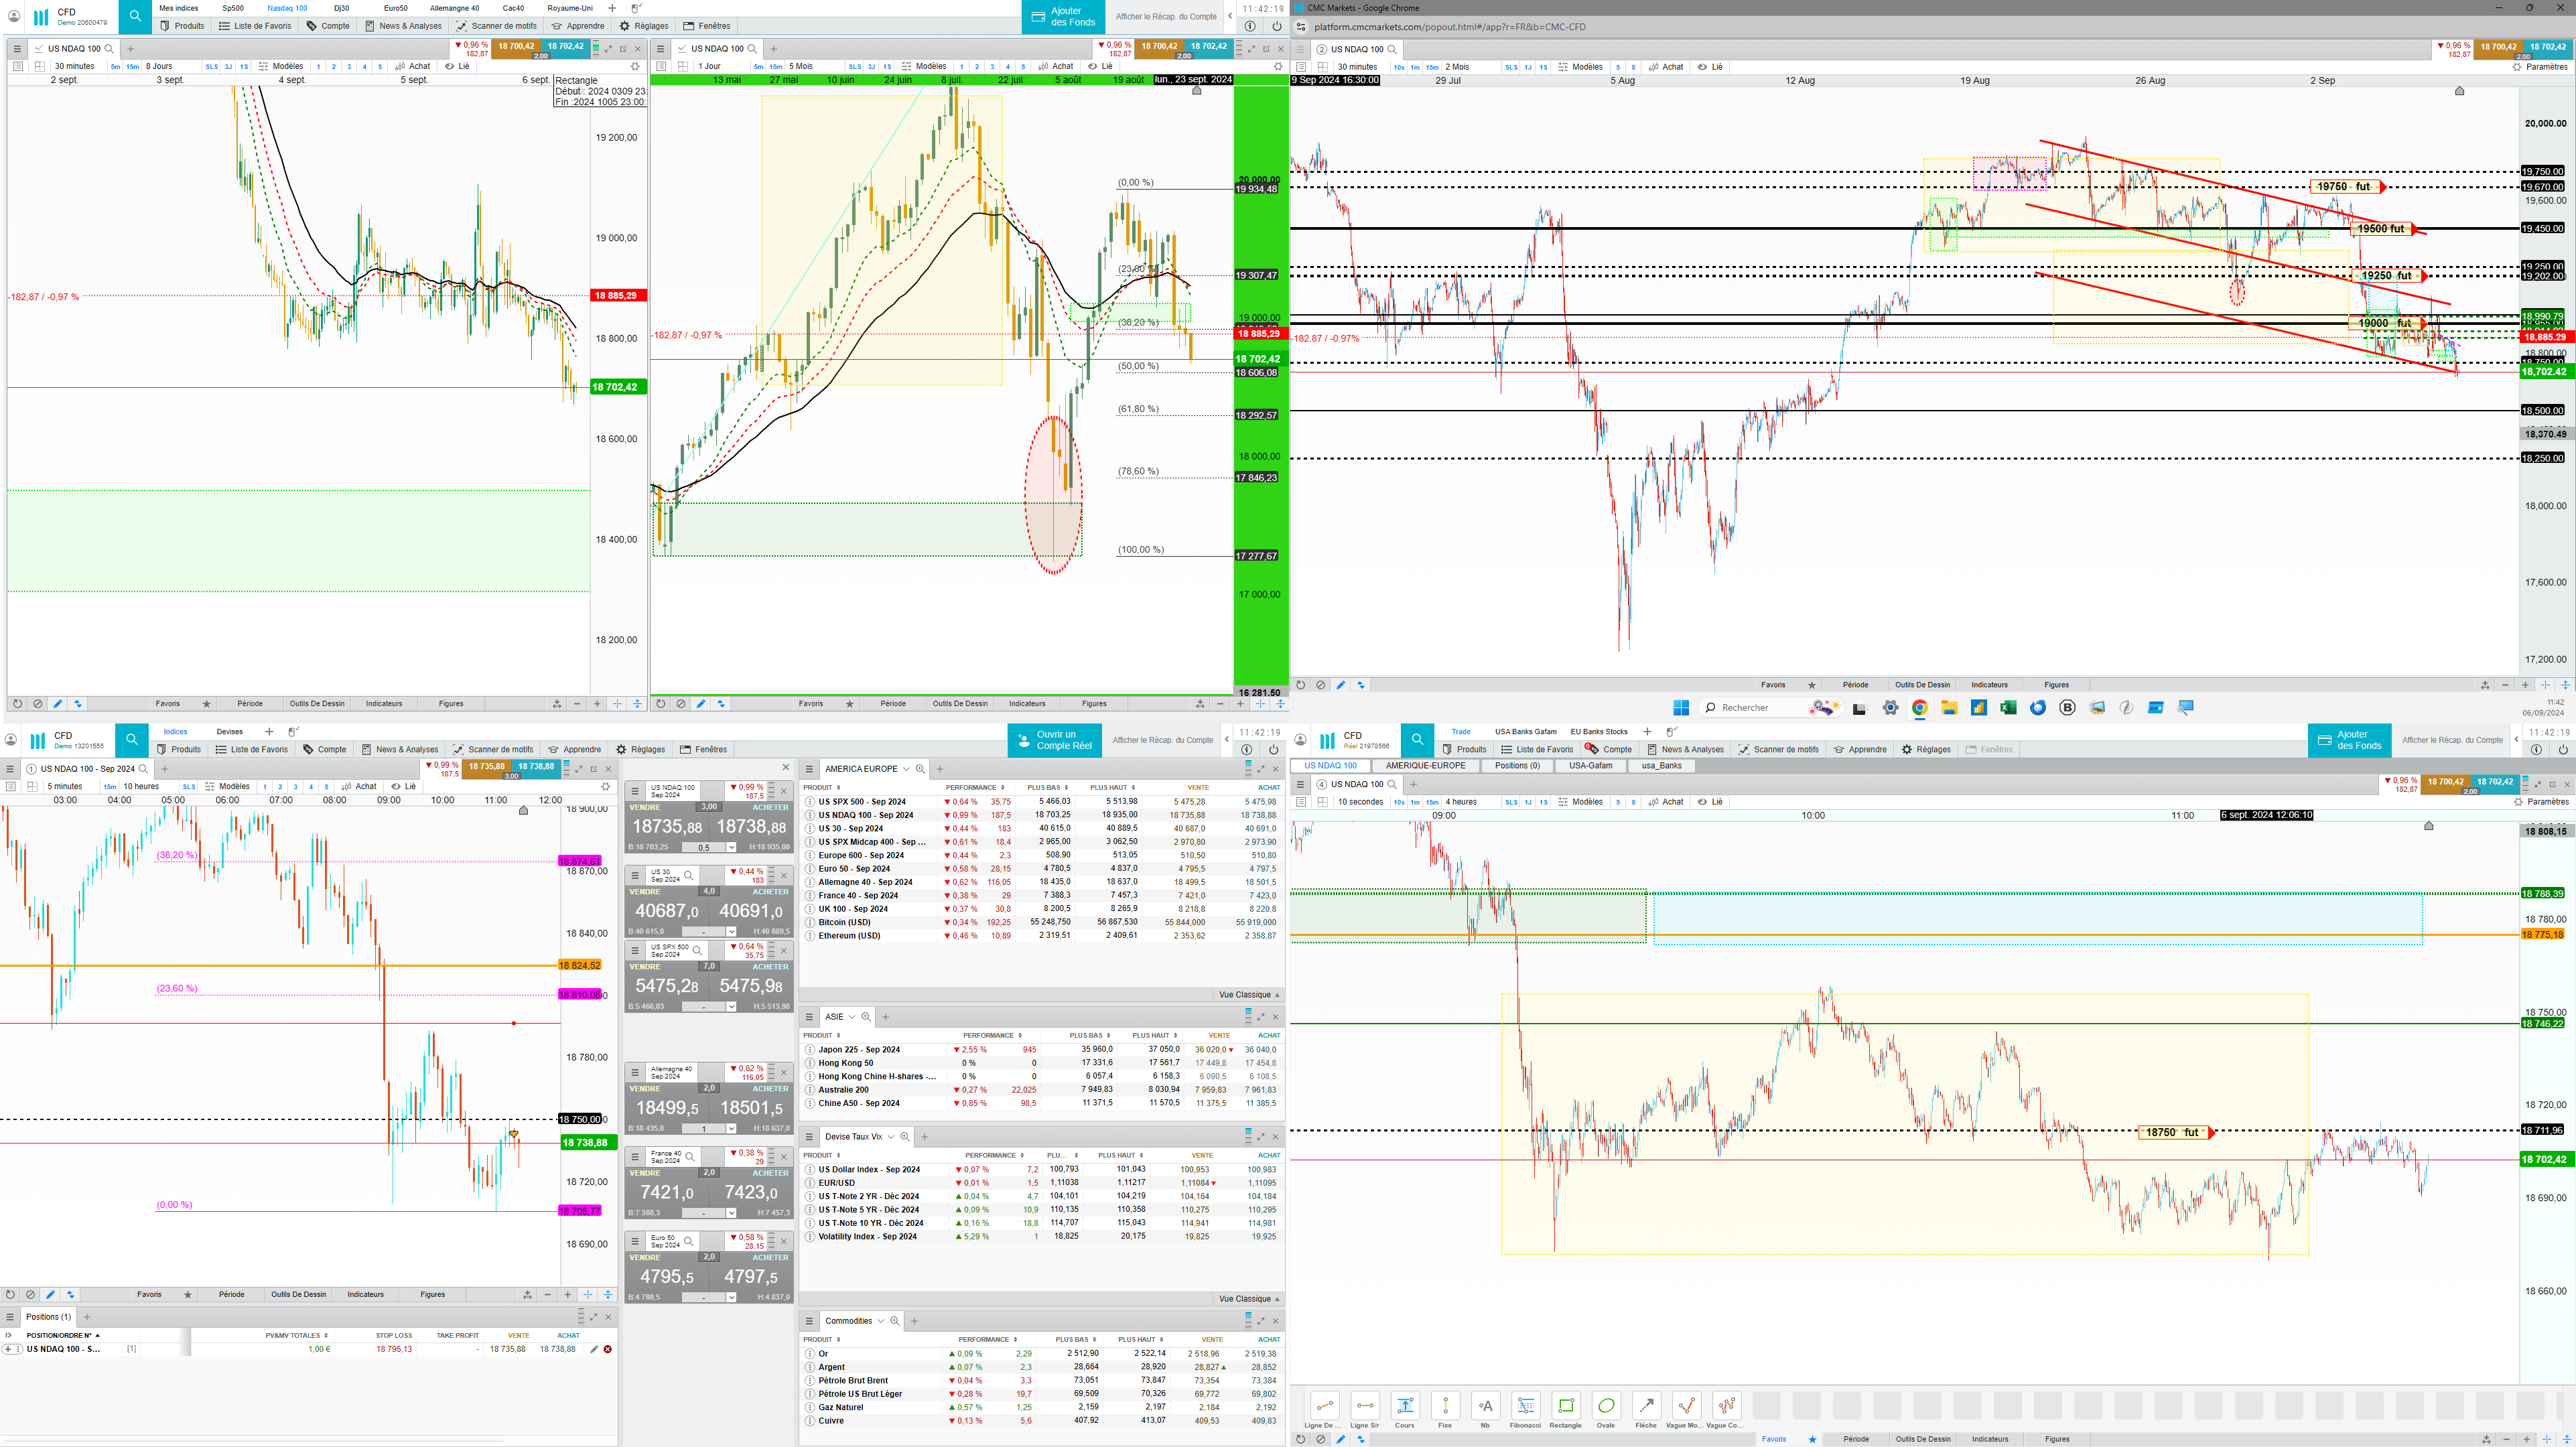
Task: Open the Commodities watchlist dropdown
Action: click(881, 1321)
